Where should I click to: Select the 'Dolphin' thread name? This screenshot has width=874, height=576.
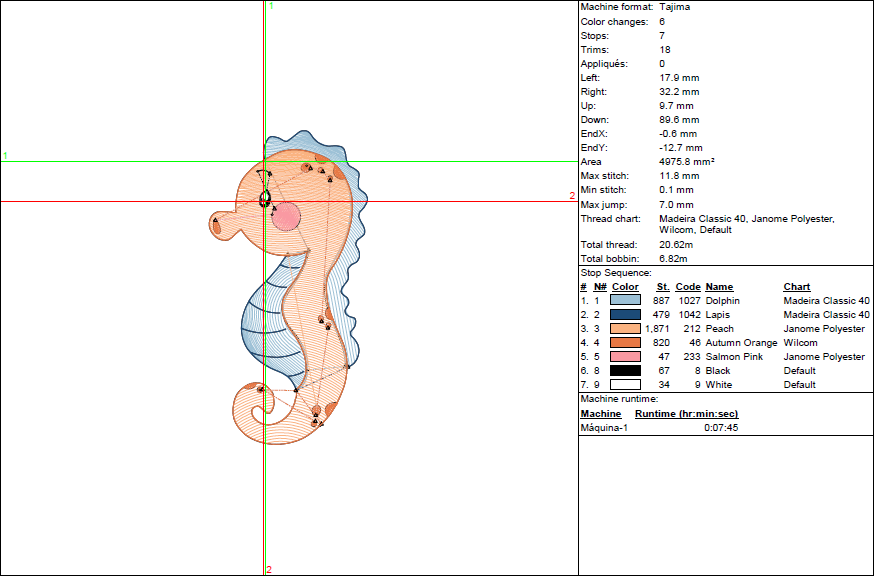722,301
